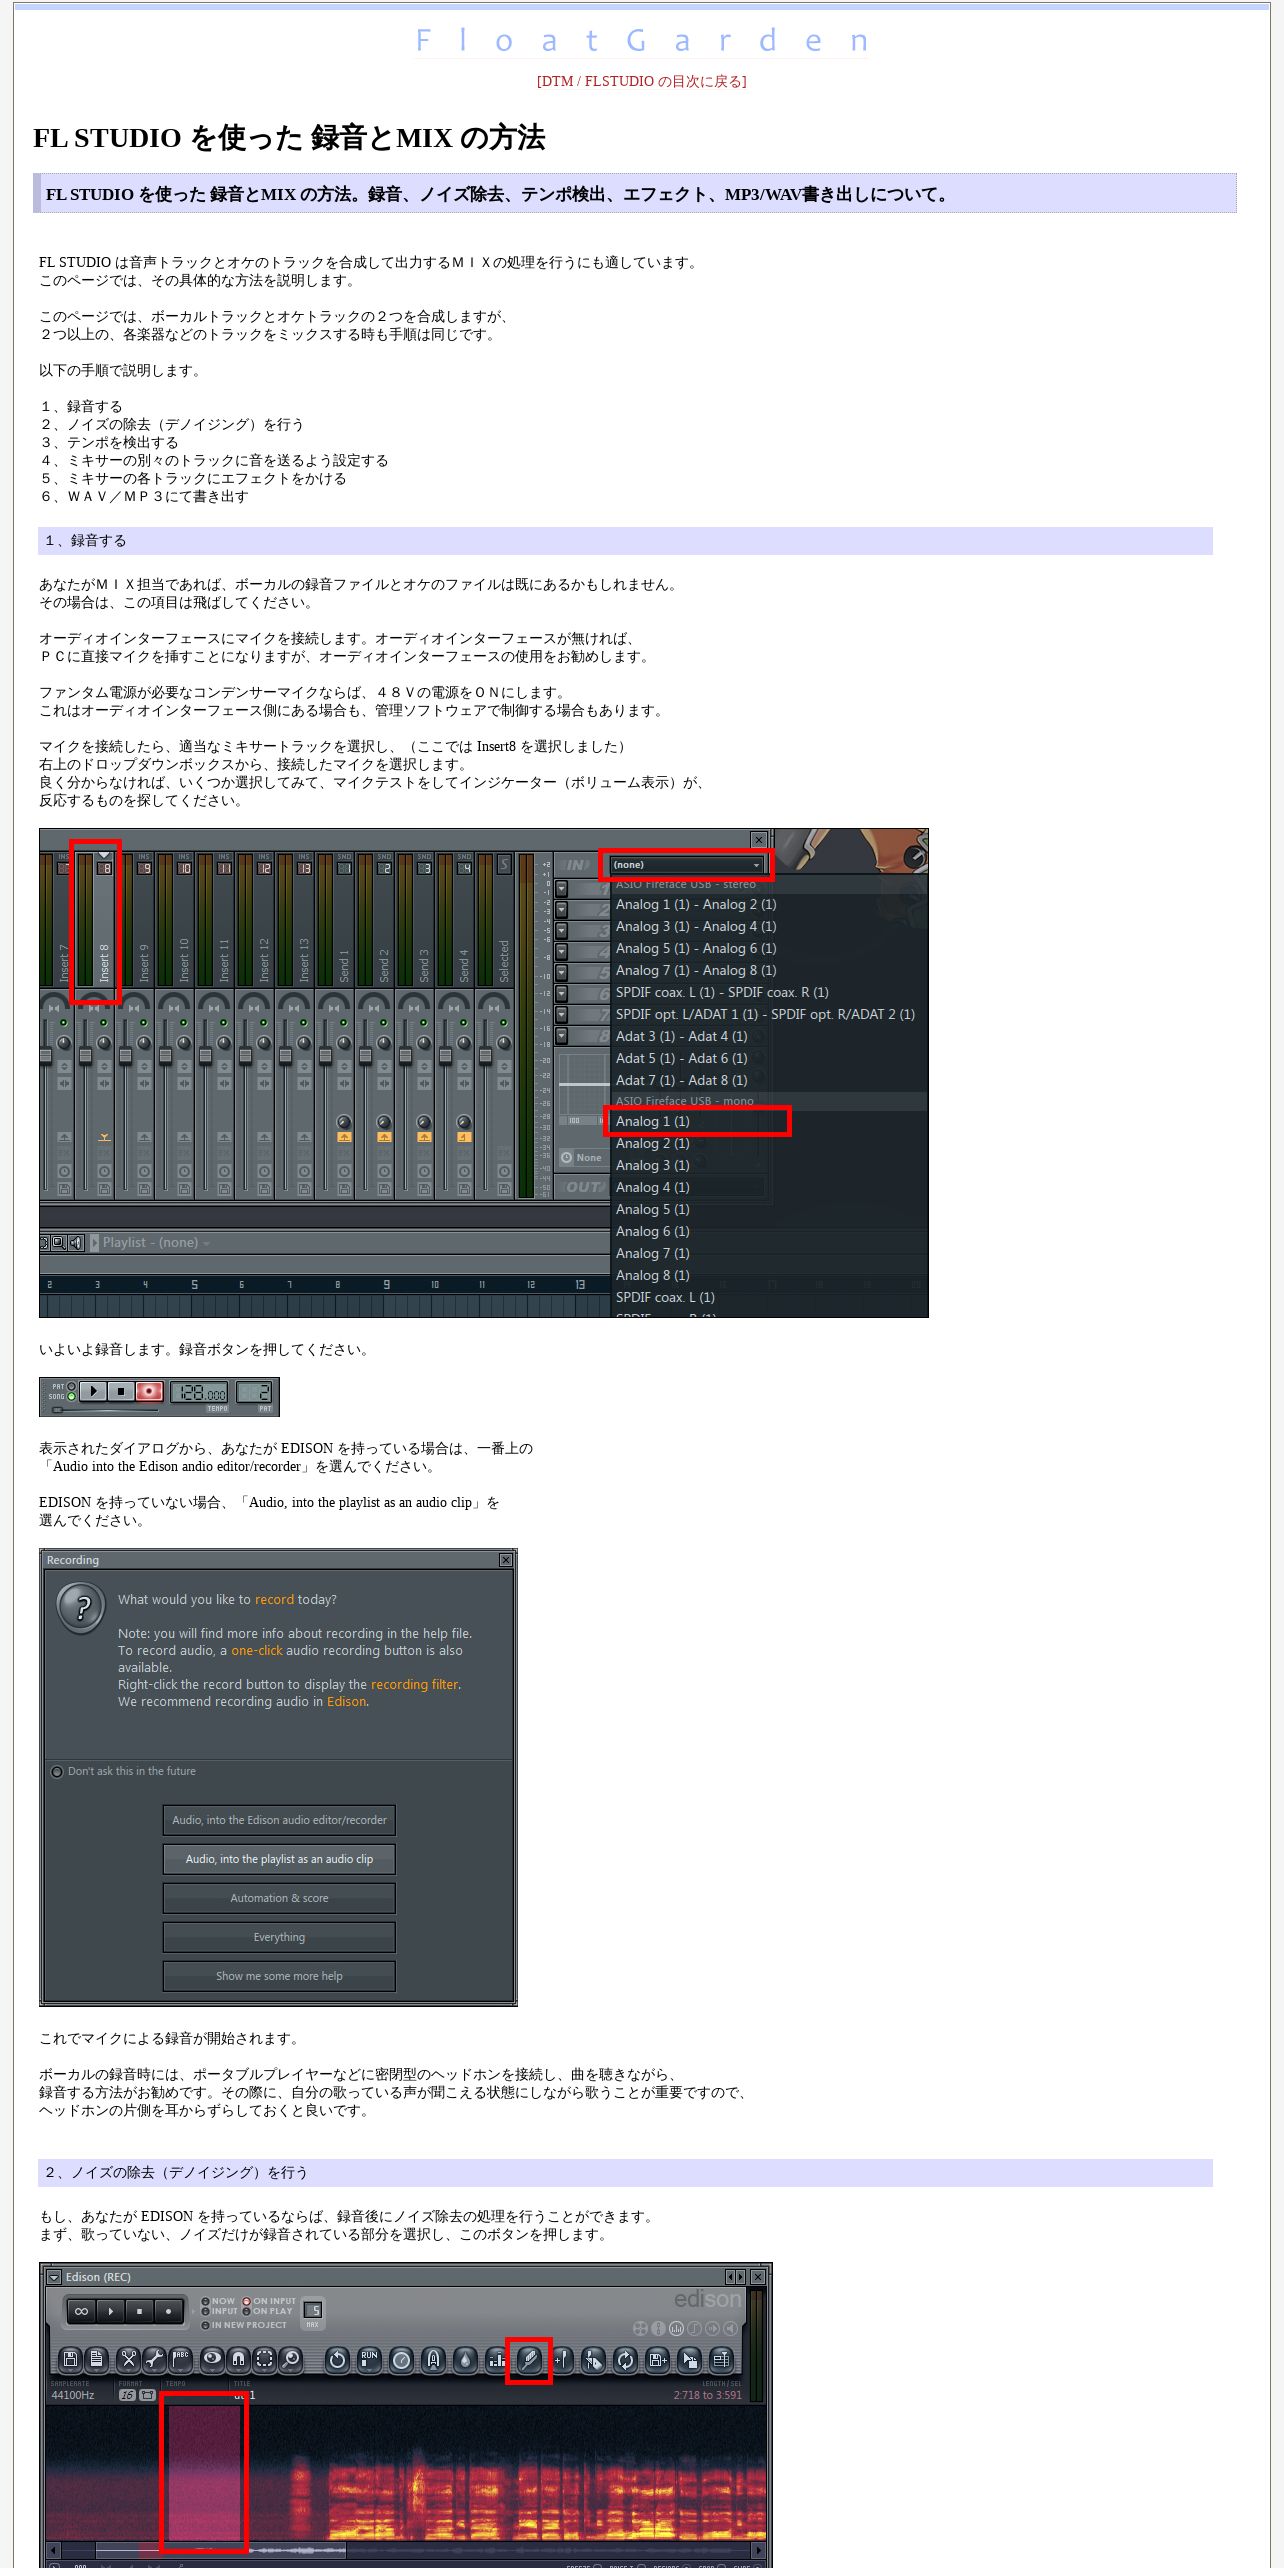Choose Analog 1 (1) - Analog 2 (1) stereo input
1284x2568 pixels.
coord(696,904)
